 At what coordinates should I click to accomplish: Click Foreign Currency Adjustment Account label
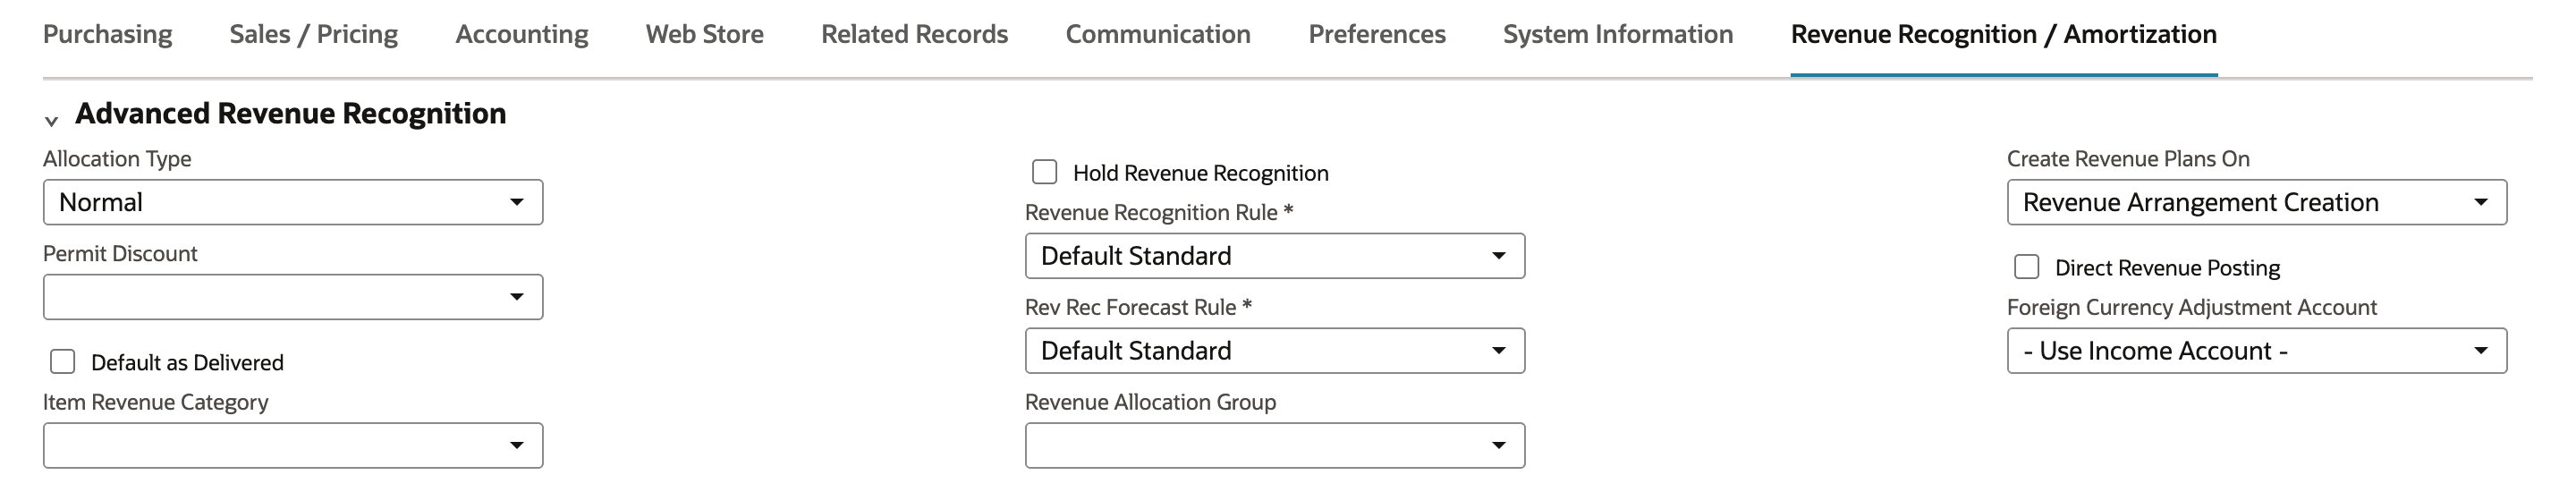[2192, 307]
